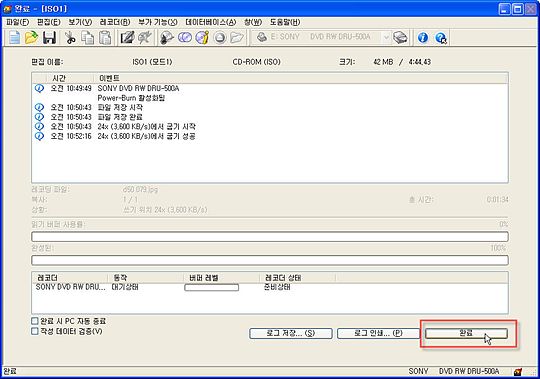This screenshot has width=540, height=379.
Task: Select the 파일 저장 시작 log entry
Action: pos(120,107)
